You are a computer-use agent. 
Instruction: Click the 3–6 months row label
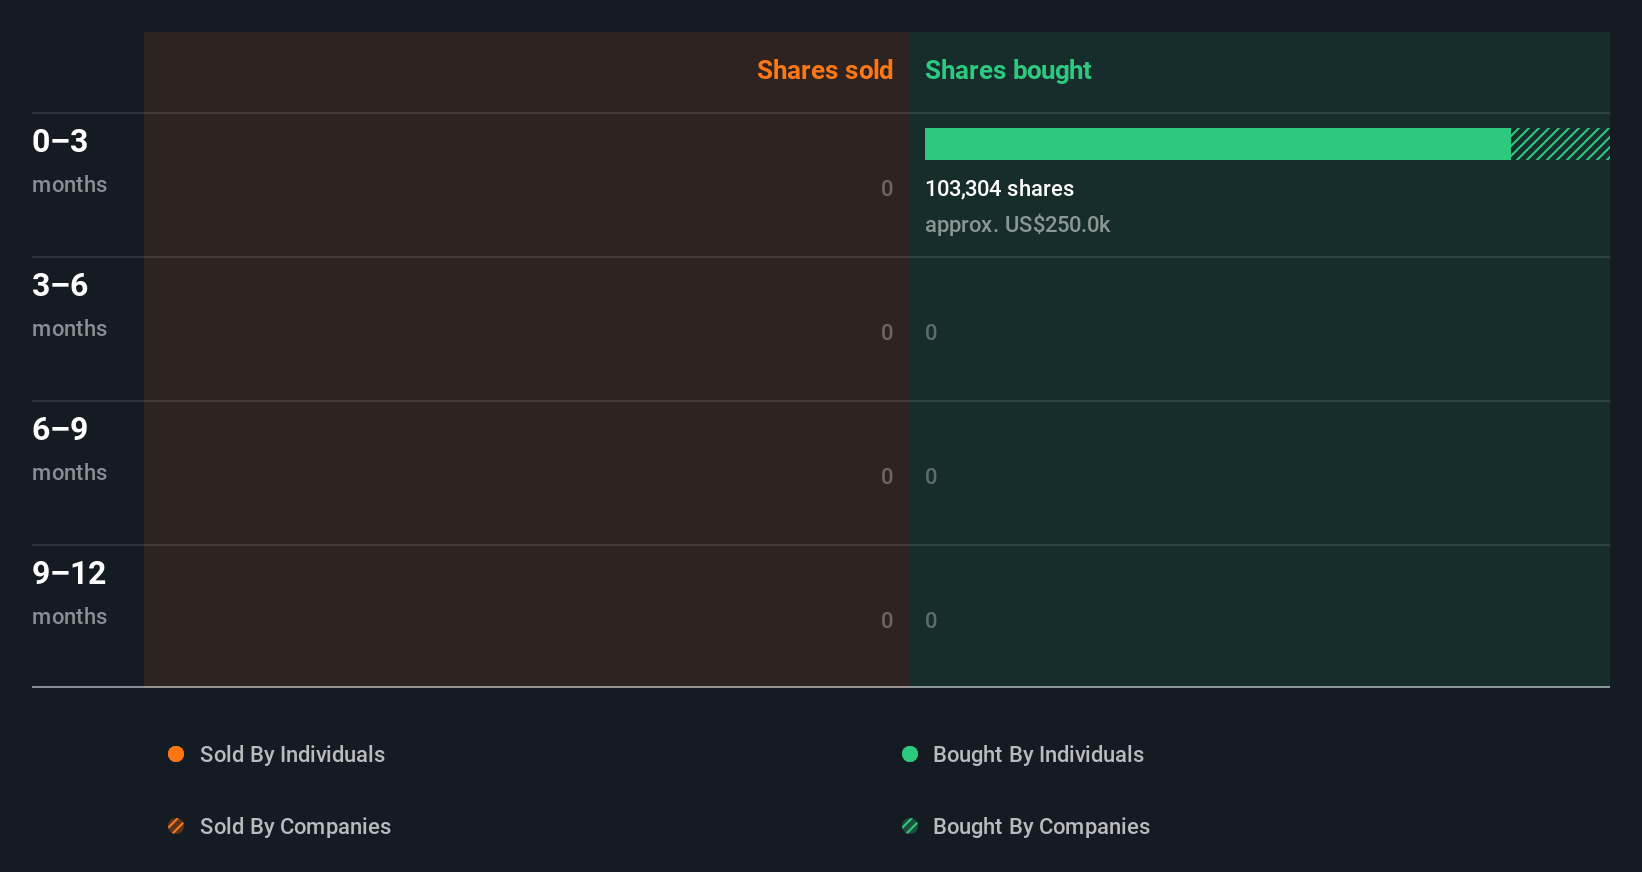(x=69, y=304)
